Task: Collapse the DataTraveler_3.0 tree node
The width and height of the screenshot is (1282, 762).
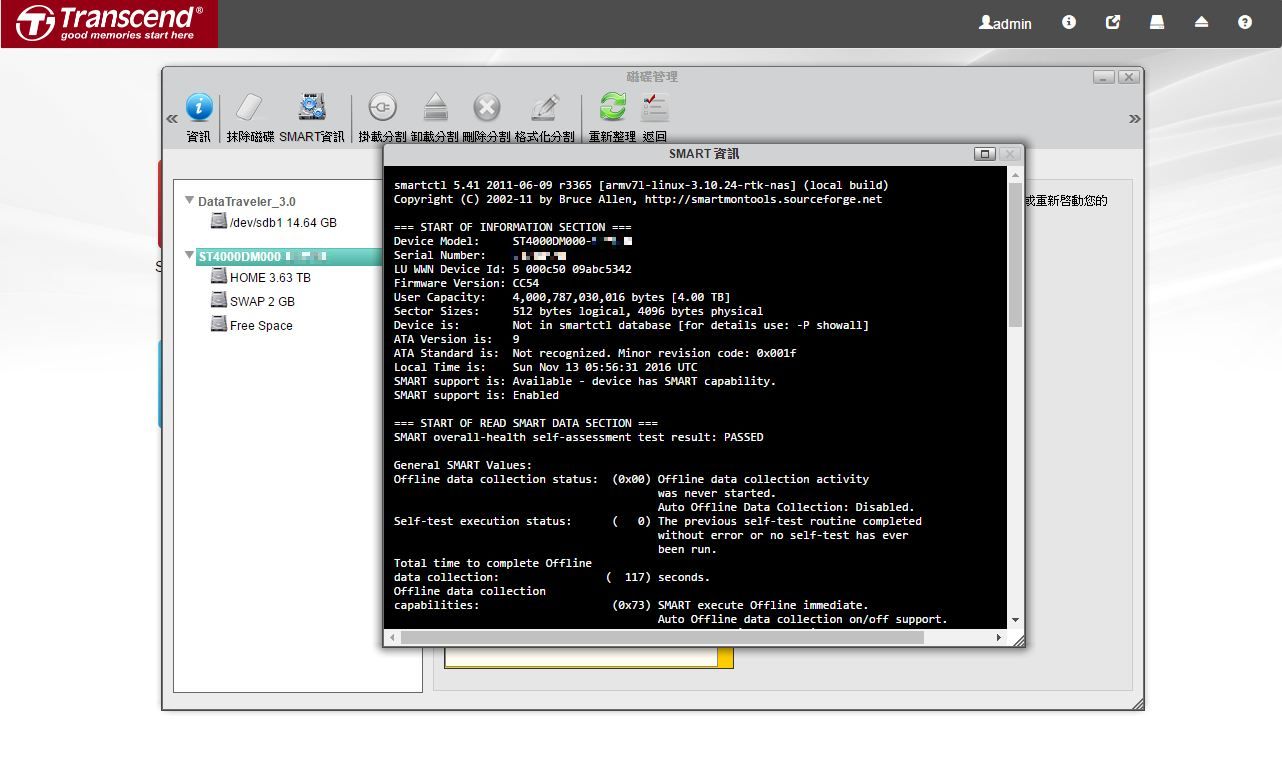Action: pyautogui.click(x=190, y=201)
